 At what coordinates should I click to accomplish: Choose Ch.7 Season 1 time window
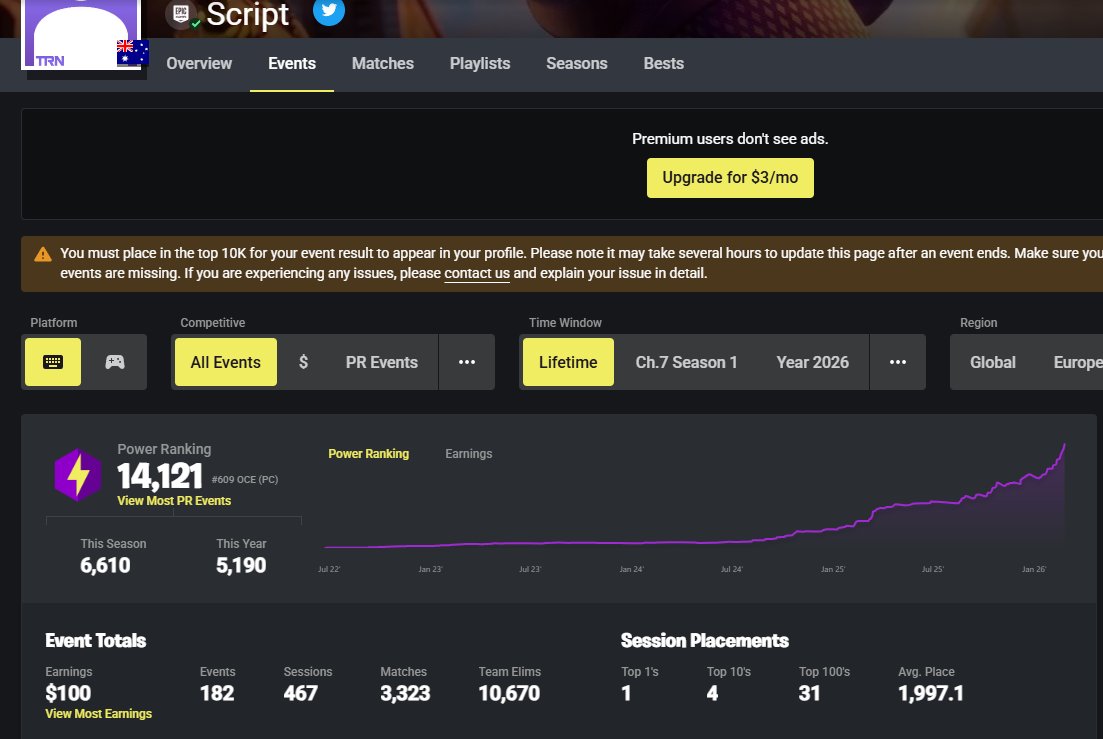coord(687,362)
